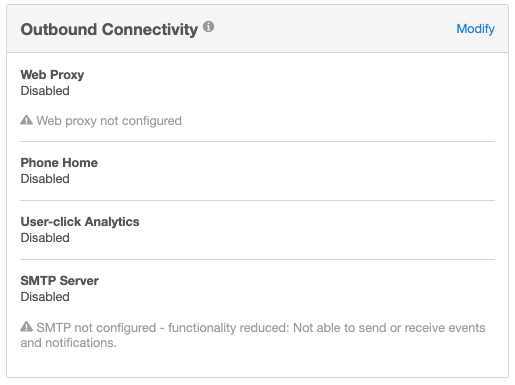
Task: Open the Modify link
Action: point(475,29)
